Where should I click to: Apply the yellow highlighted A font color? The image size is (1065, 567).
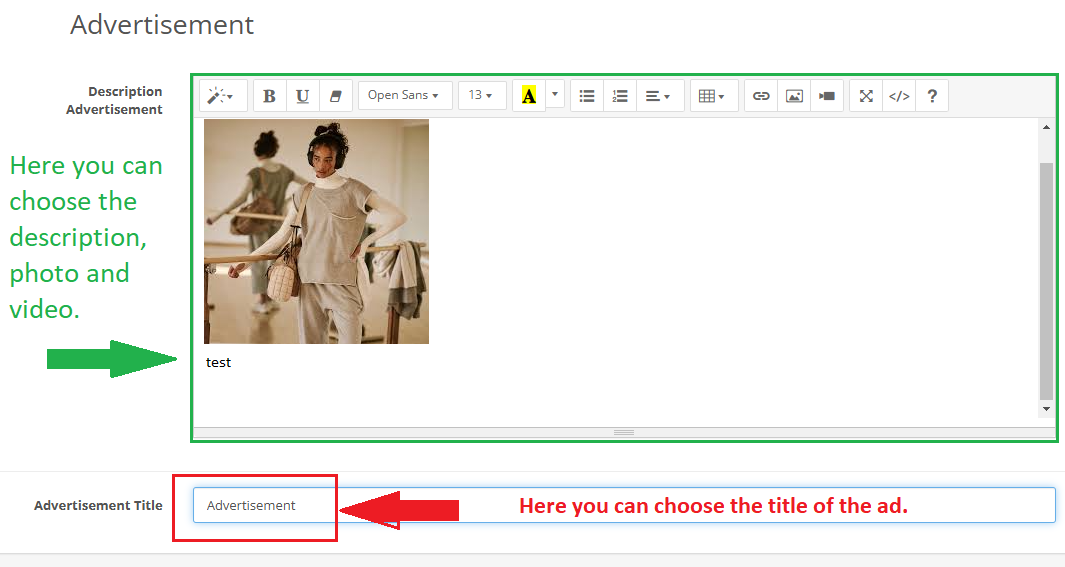(528, 96)
